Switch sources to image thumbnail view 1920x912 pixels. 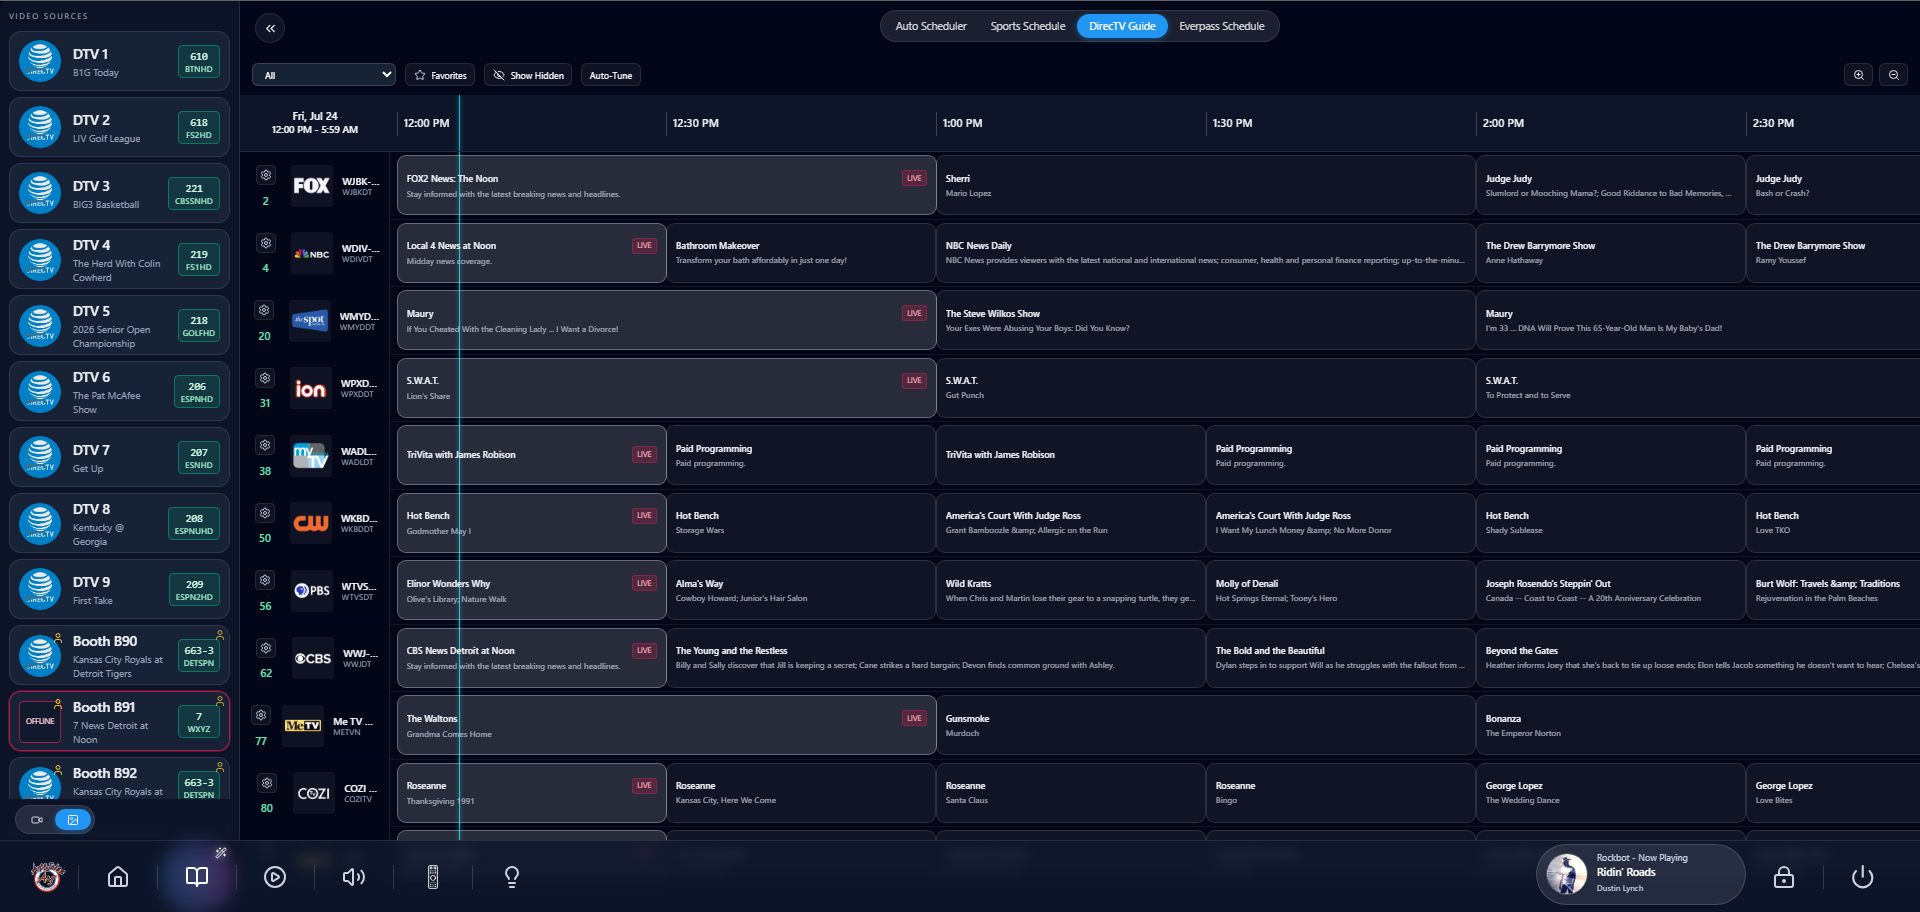click(72, 820)
